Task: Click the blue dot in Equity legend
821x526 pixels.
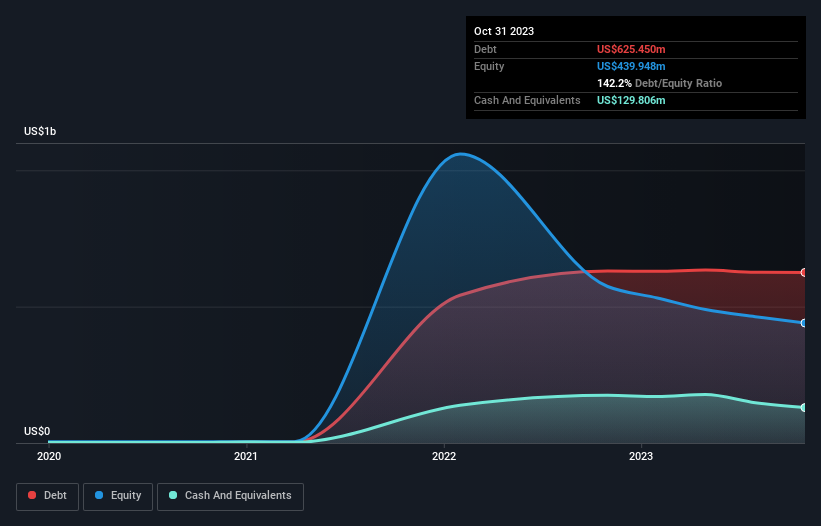Action: (x=99, y=495)
